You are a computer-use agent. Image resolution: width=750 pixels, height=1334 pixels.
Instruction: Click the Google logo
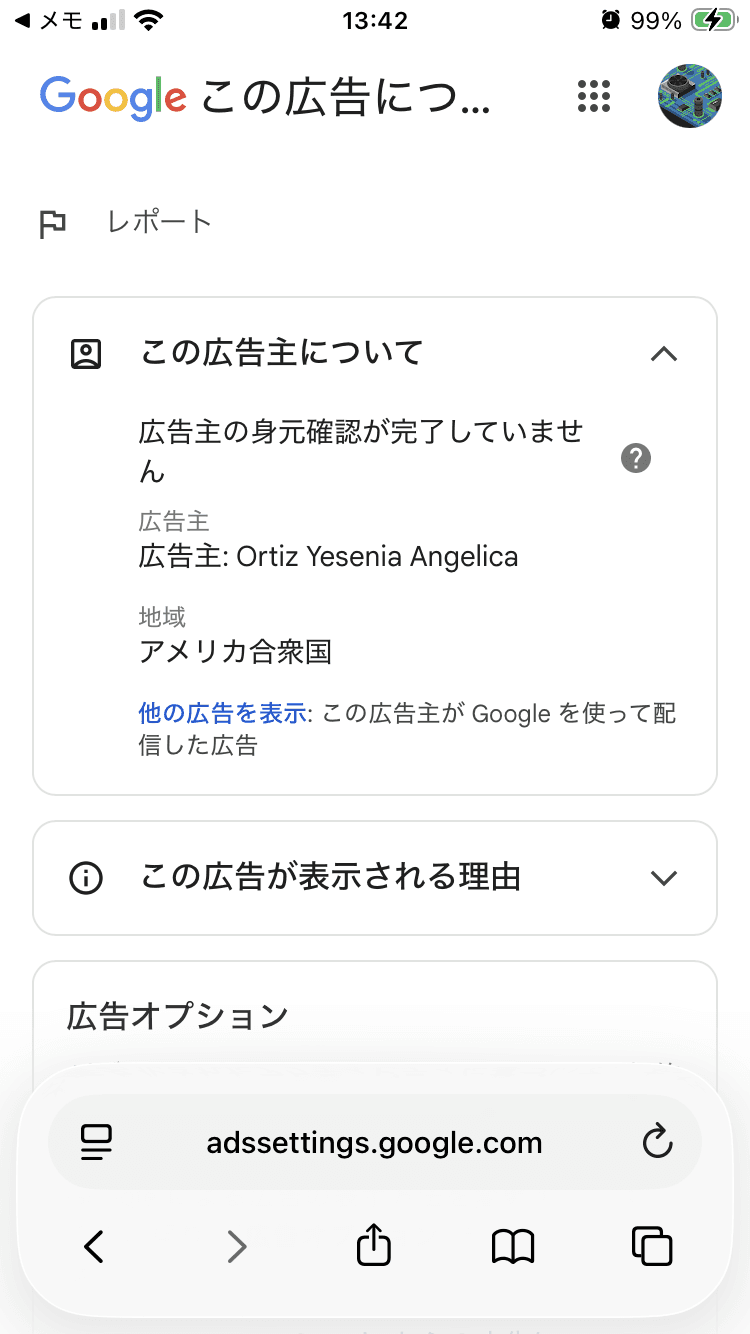click(113, 98)
